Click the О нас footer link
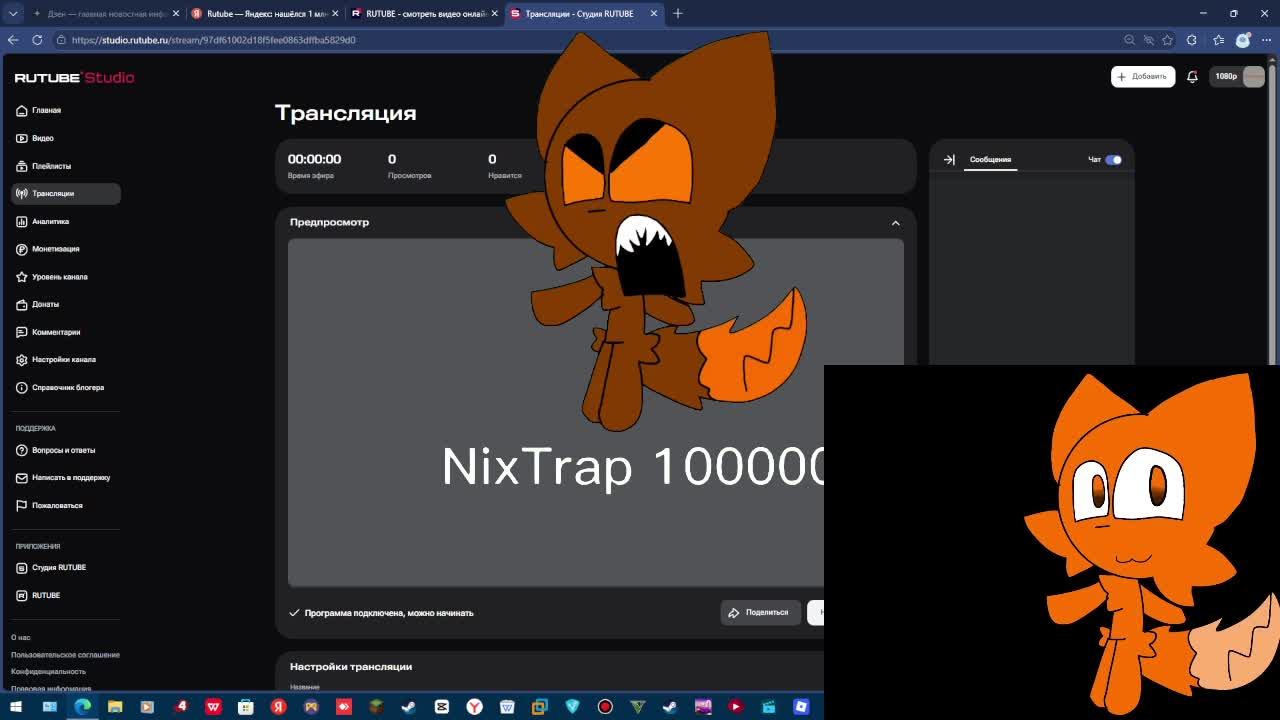The image size is (1280, 720). tap(21, 638)
